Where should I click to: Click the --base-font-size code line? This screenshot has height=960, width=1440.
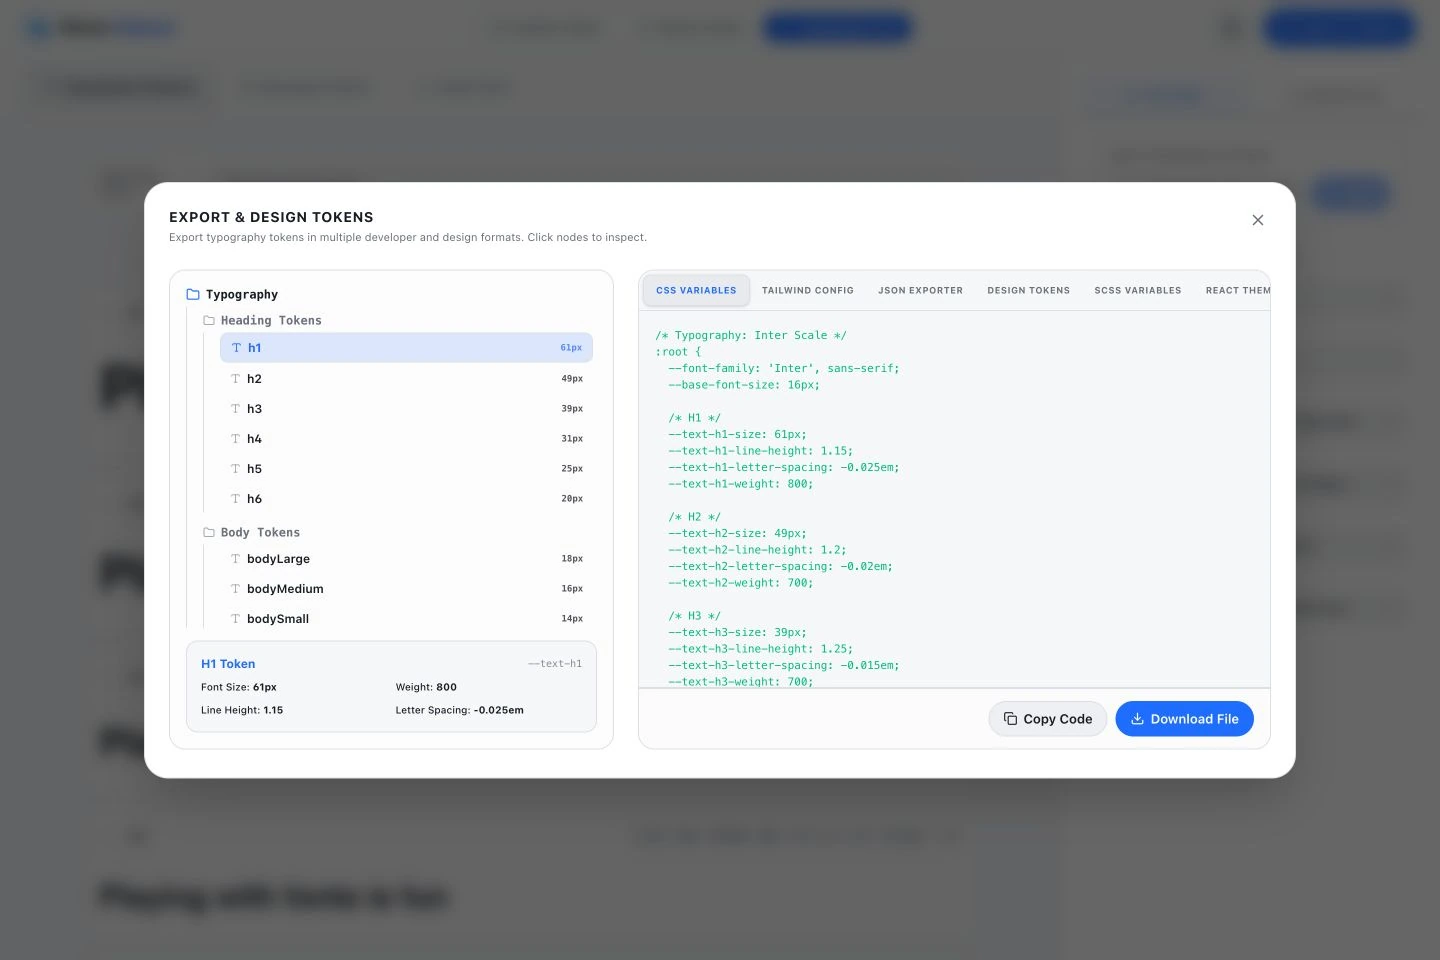pyautogui.click(x=744, y=385)
